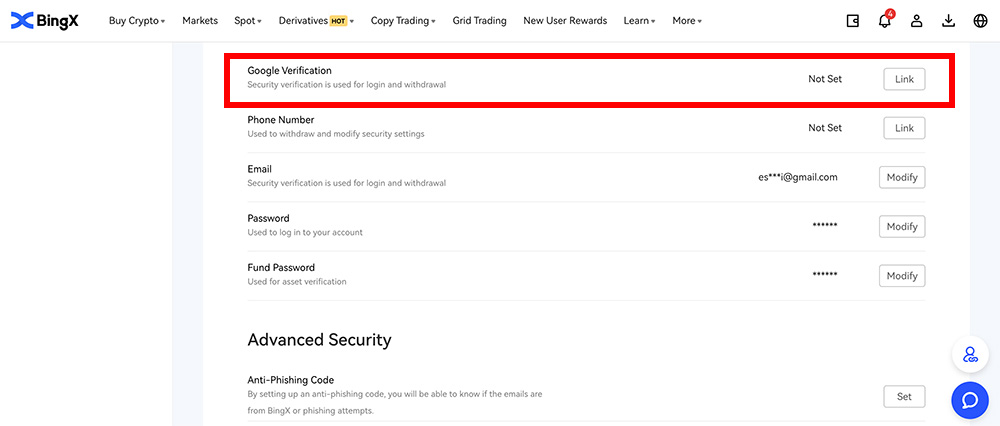The height and width of the screenshot is (426, 1000).
Task: Expand the More menu
Action: (687, 21)
